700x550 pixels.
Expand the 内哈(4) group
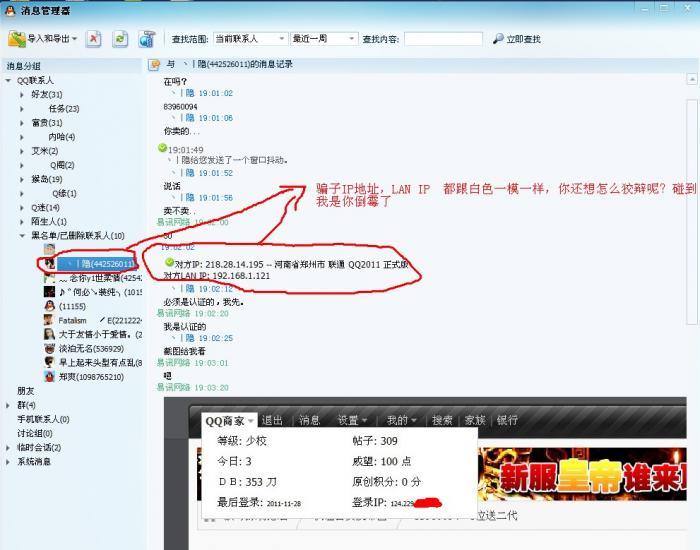(22, 137)
